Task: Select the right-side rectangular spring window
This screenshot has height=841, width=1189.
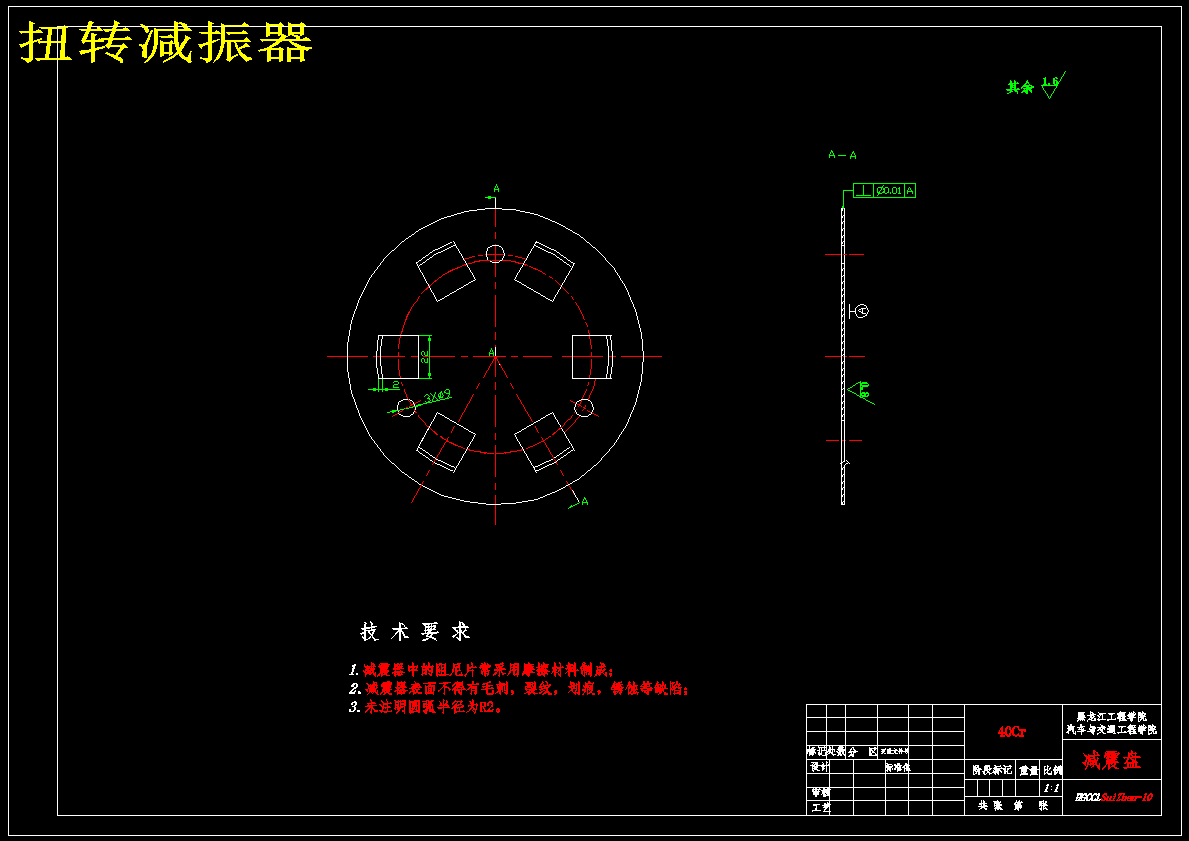Action: tap(591, 356)
